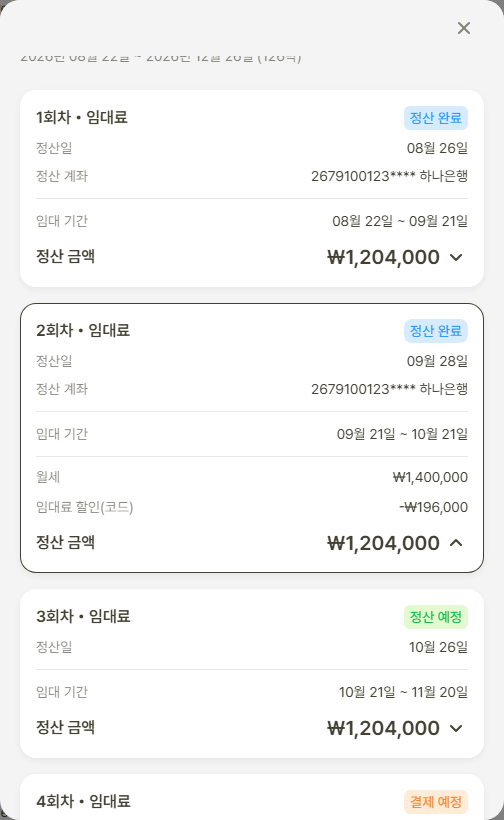Select the 2회차 임대료 card title

[x=83, y=330]
